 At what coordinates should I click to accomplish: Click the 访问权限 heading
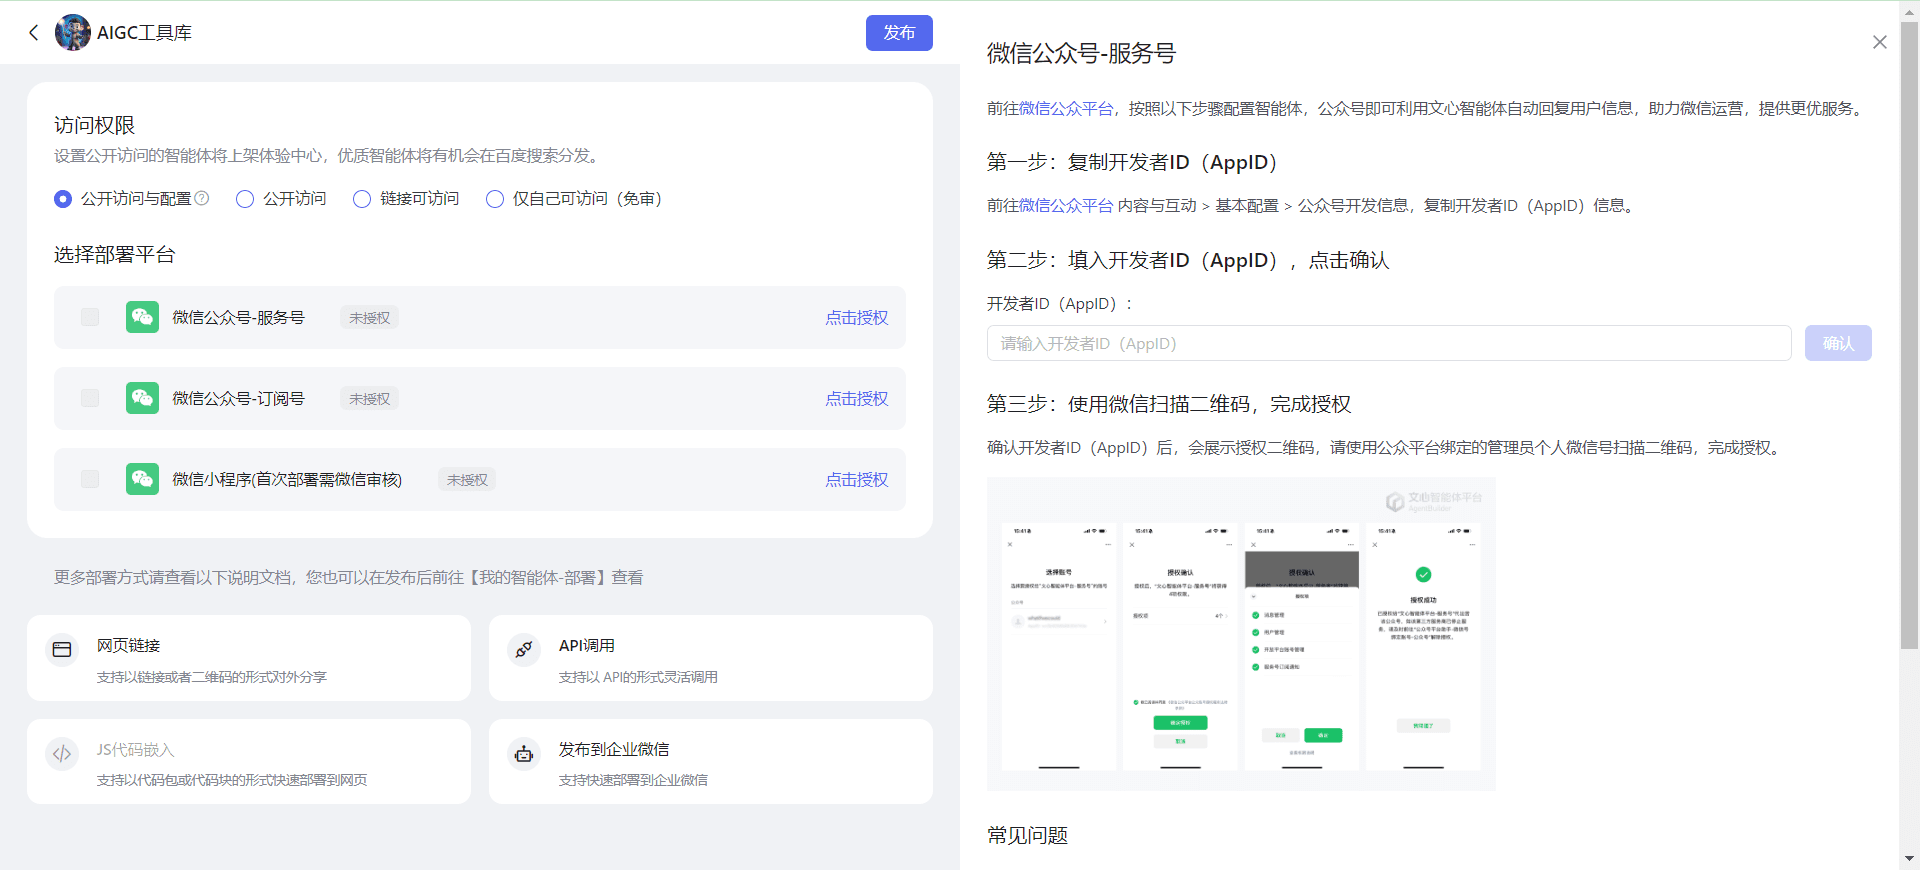point(94,125)
